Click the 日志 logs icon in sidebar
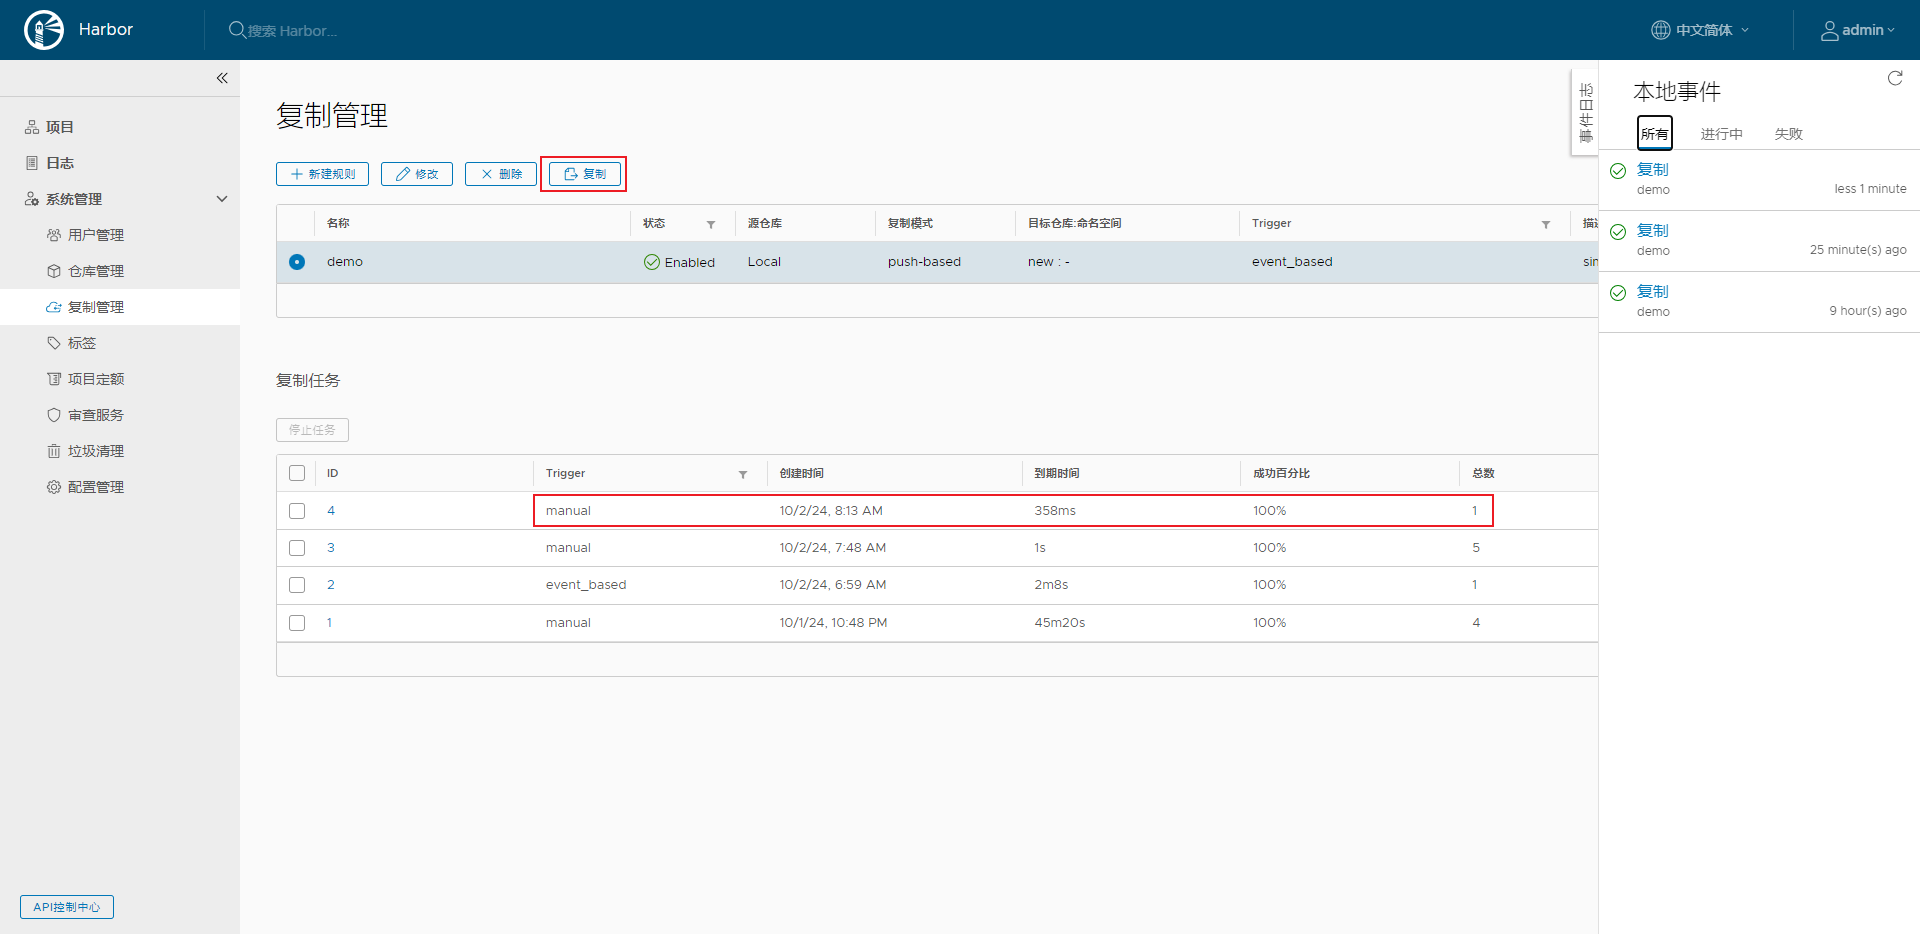 [32, 163]
